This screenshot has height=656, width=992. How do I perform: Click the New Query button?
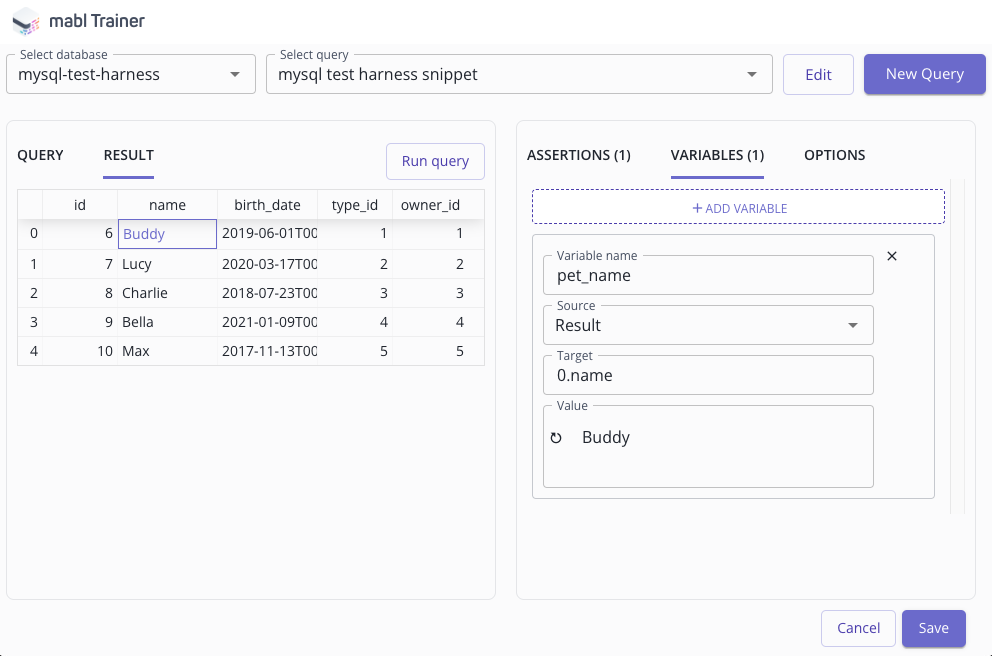coord(924,74)
